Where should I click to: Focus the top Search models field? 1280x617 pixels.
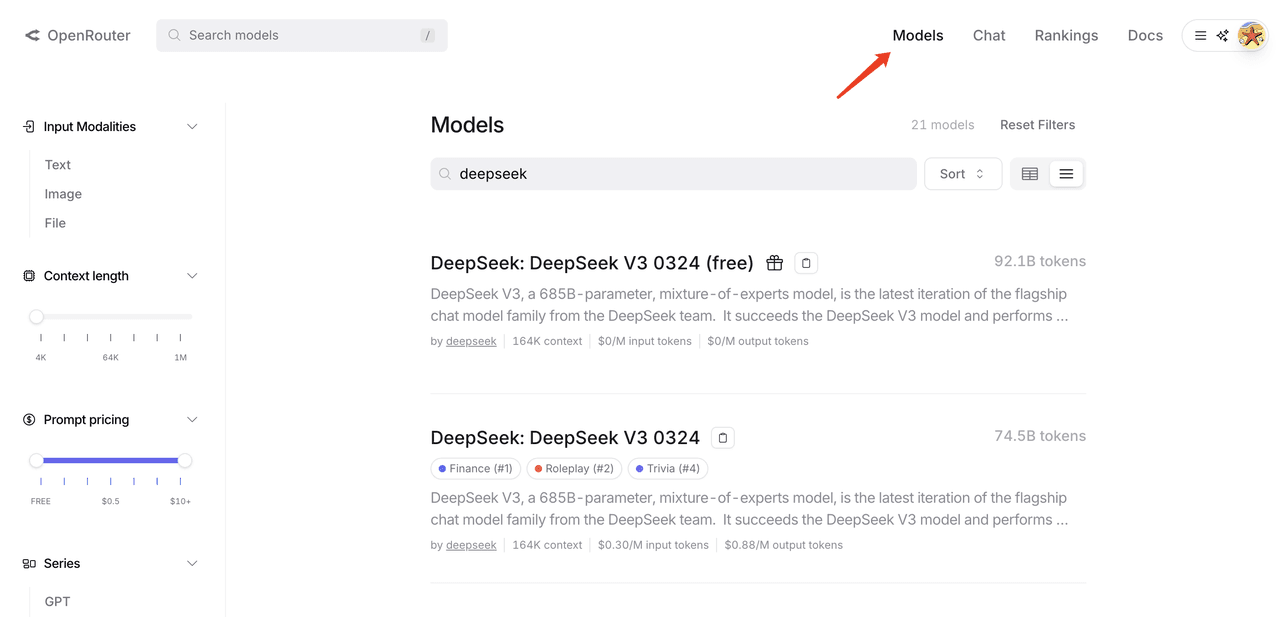(302, 35)
